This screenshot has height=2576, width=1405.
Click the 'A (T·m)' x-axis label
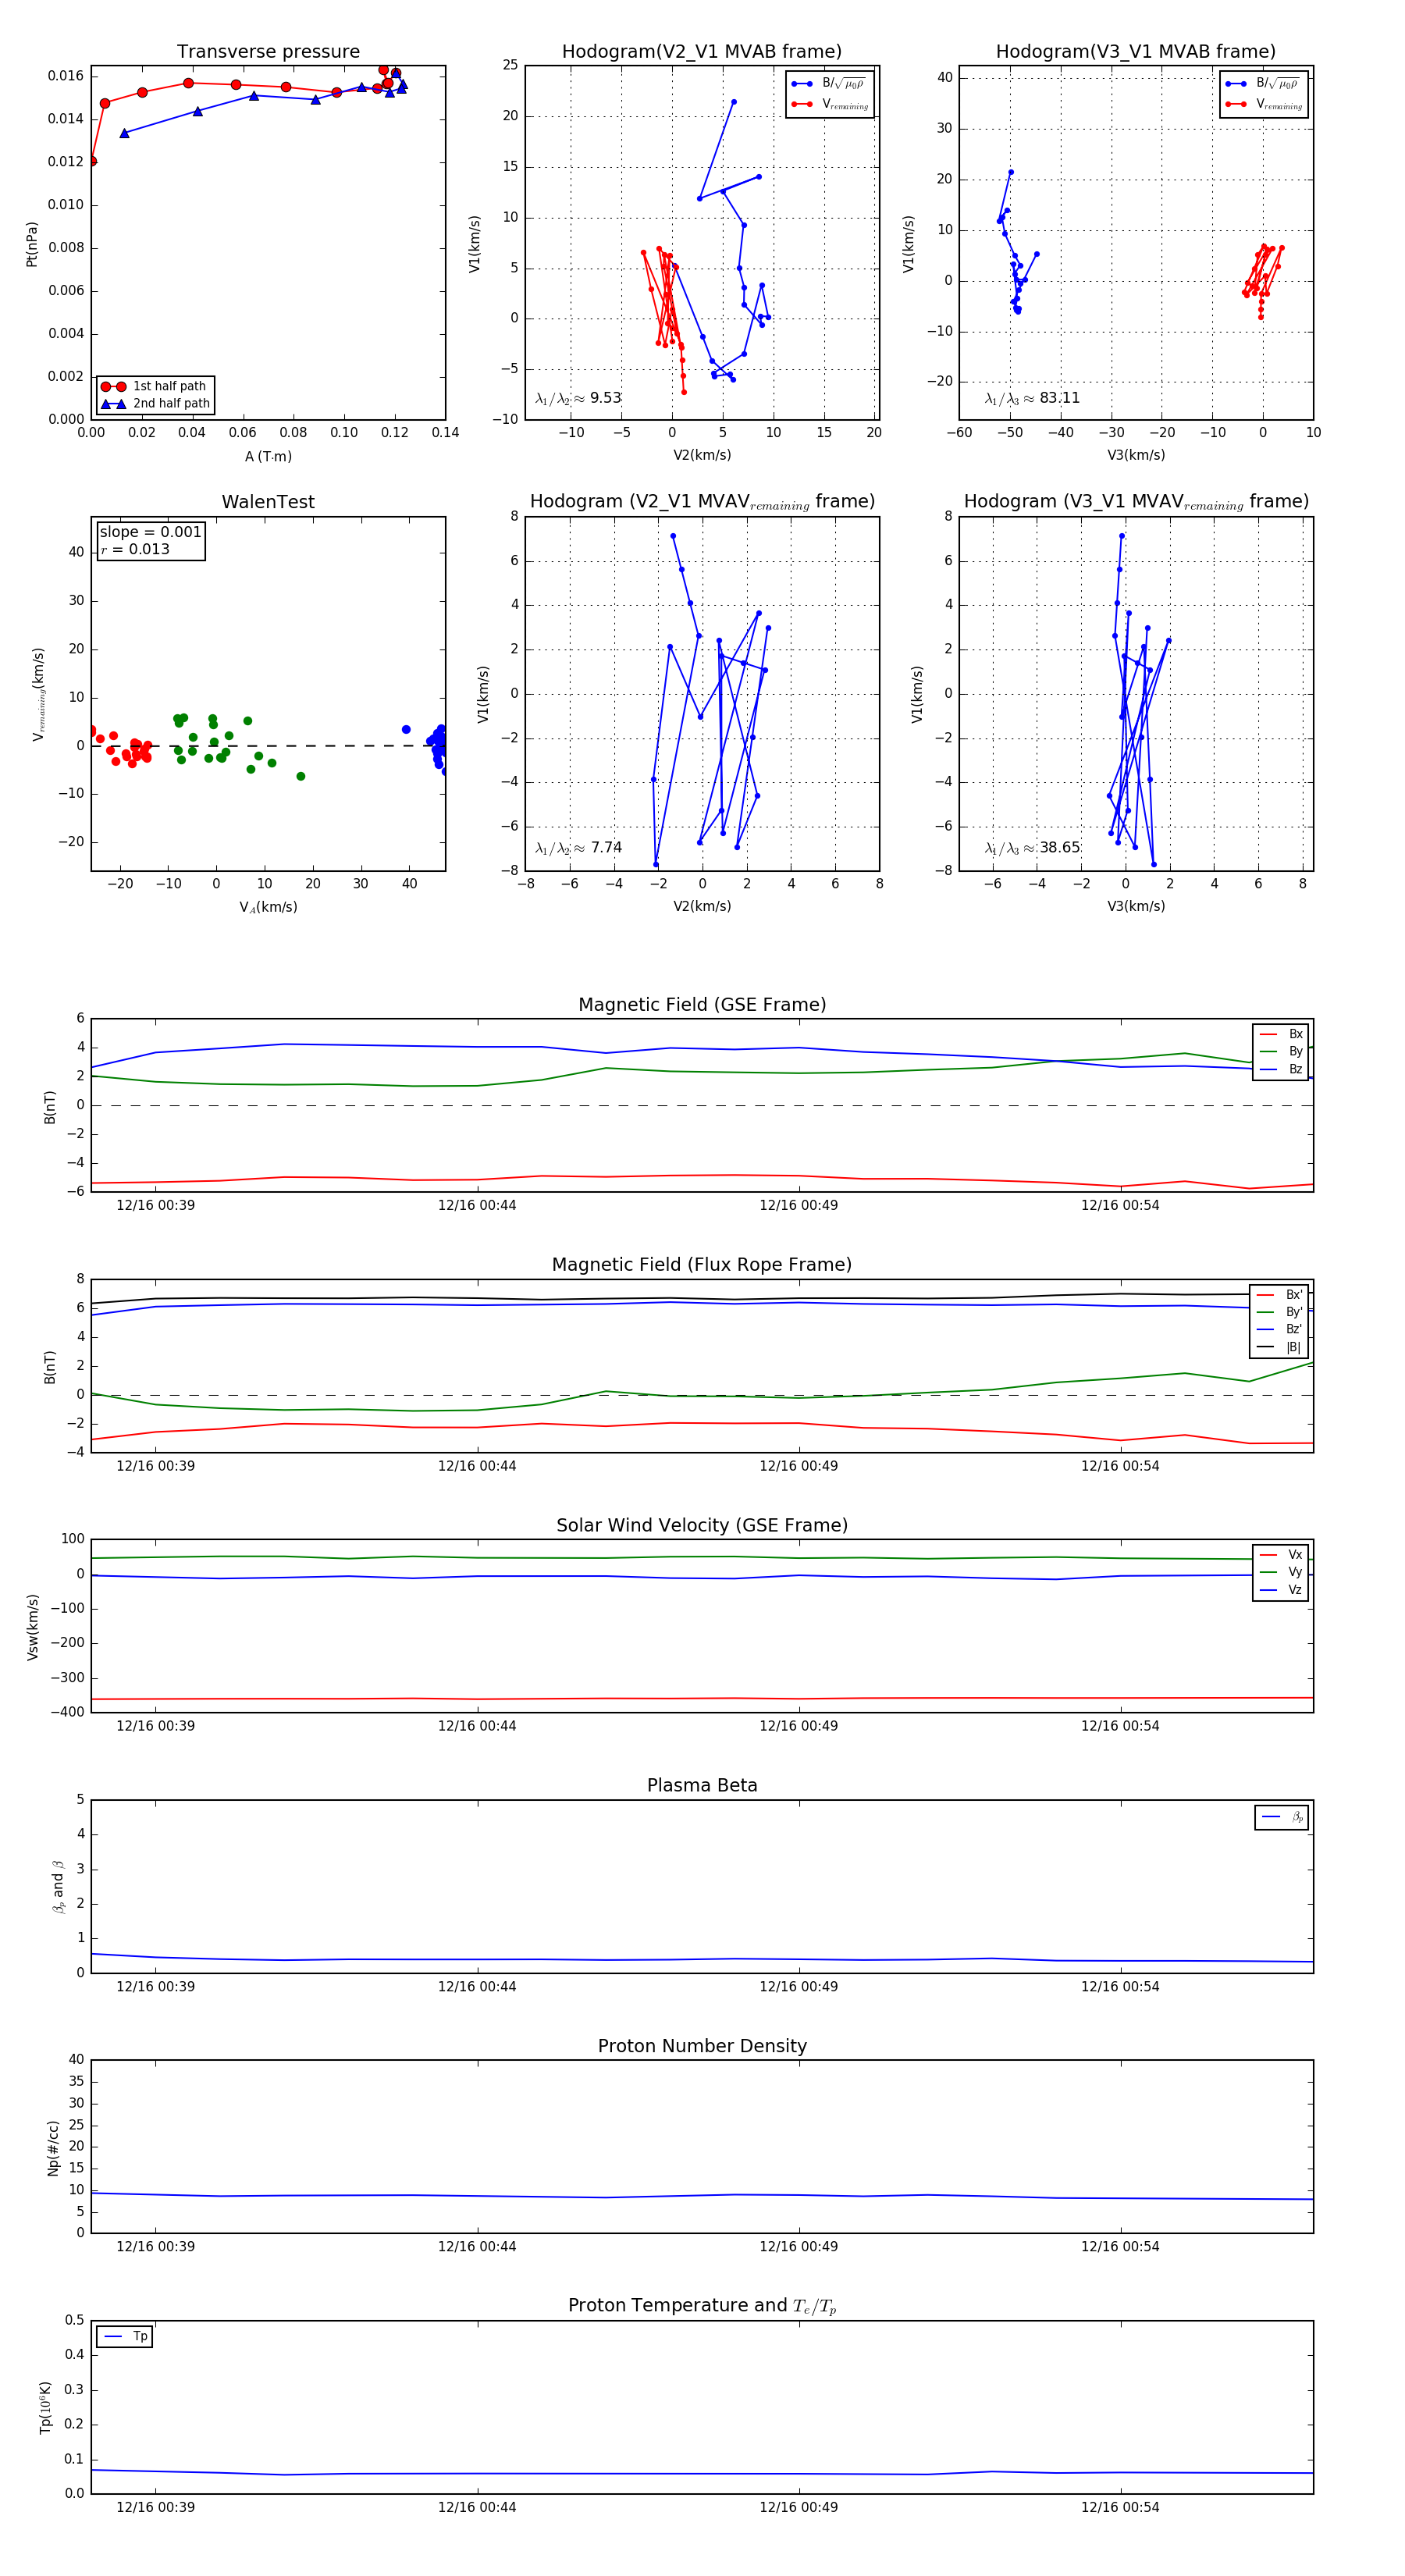coord(268,457)
